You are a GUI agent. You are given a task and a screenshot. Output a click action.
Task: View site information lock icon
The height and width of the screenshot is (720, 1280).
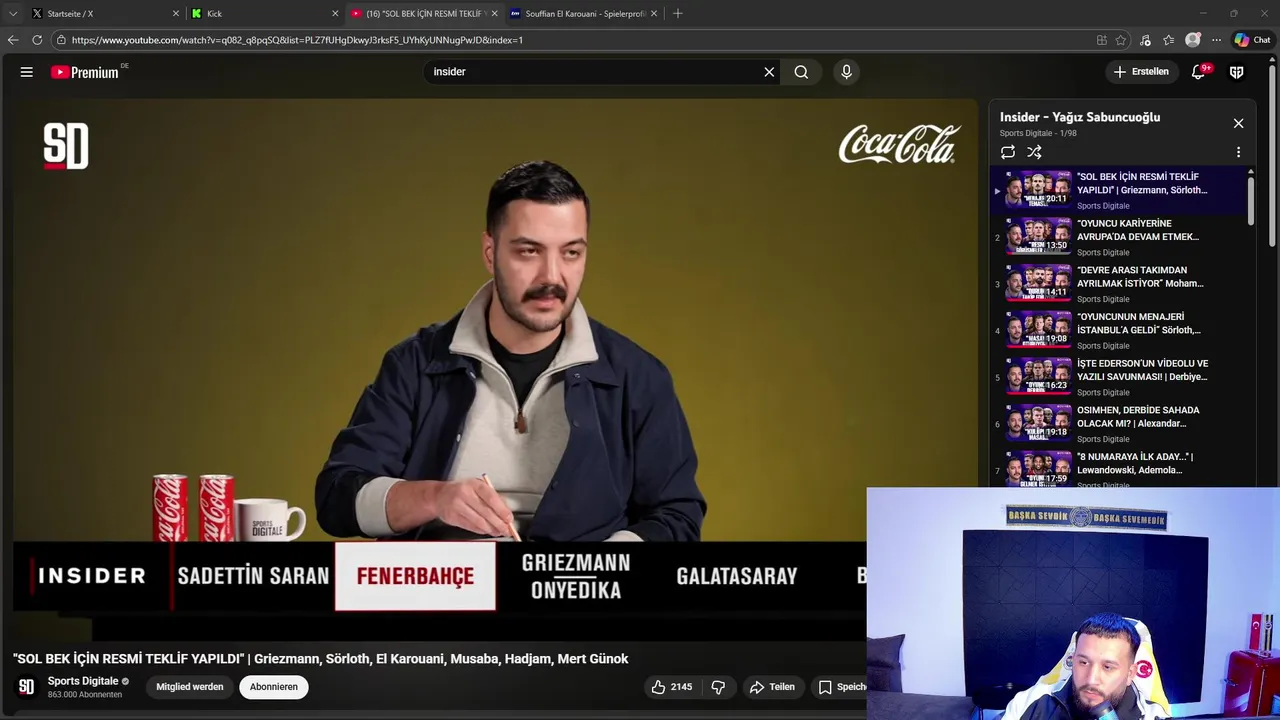[x=61, y=40]
